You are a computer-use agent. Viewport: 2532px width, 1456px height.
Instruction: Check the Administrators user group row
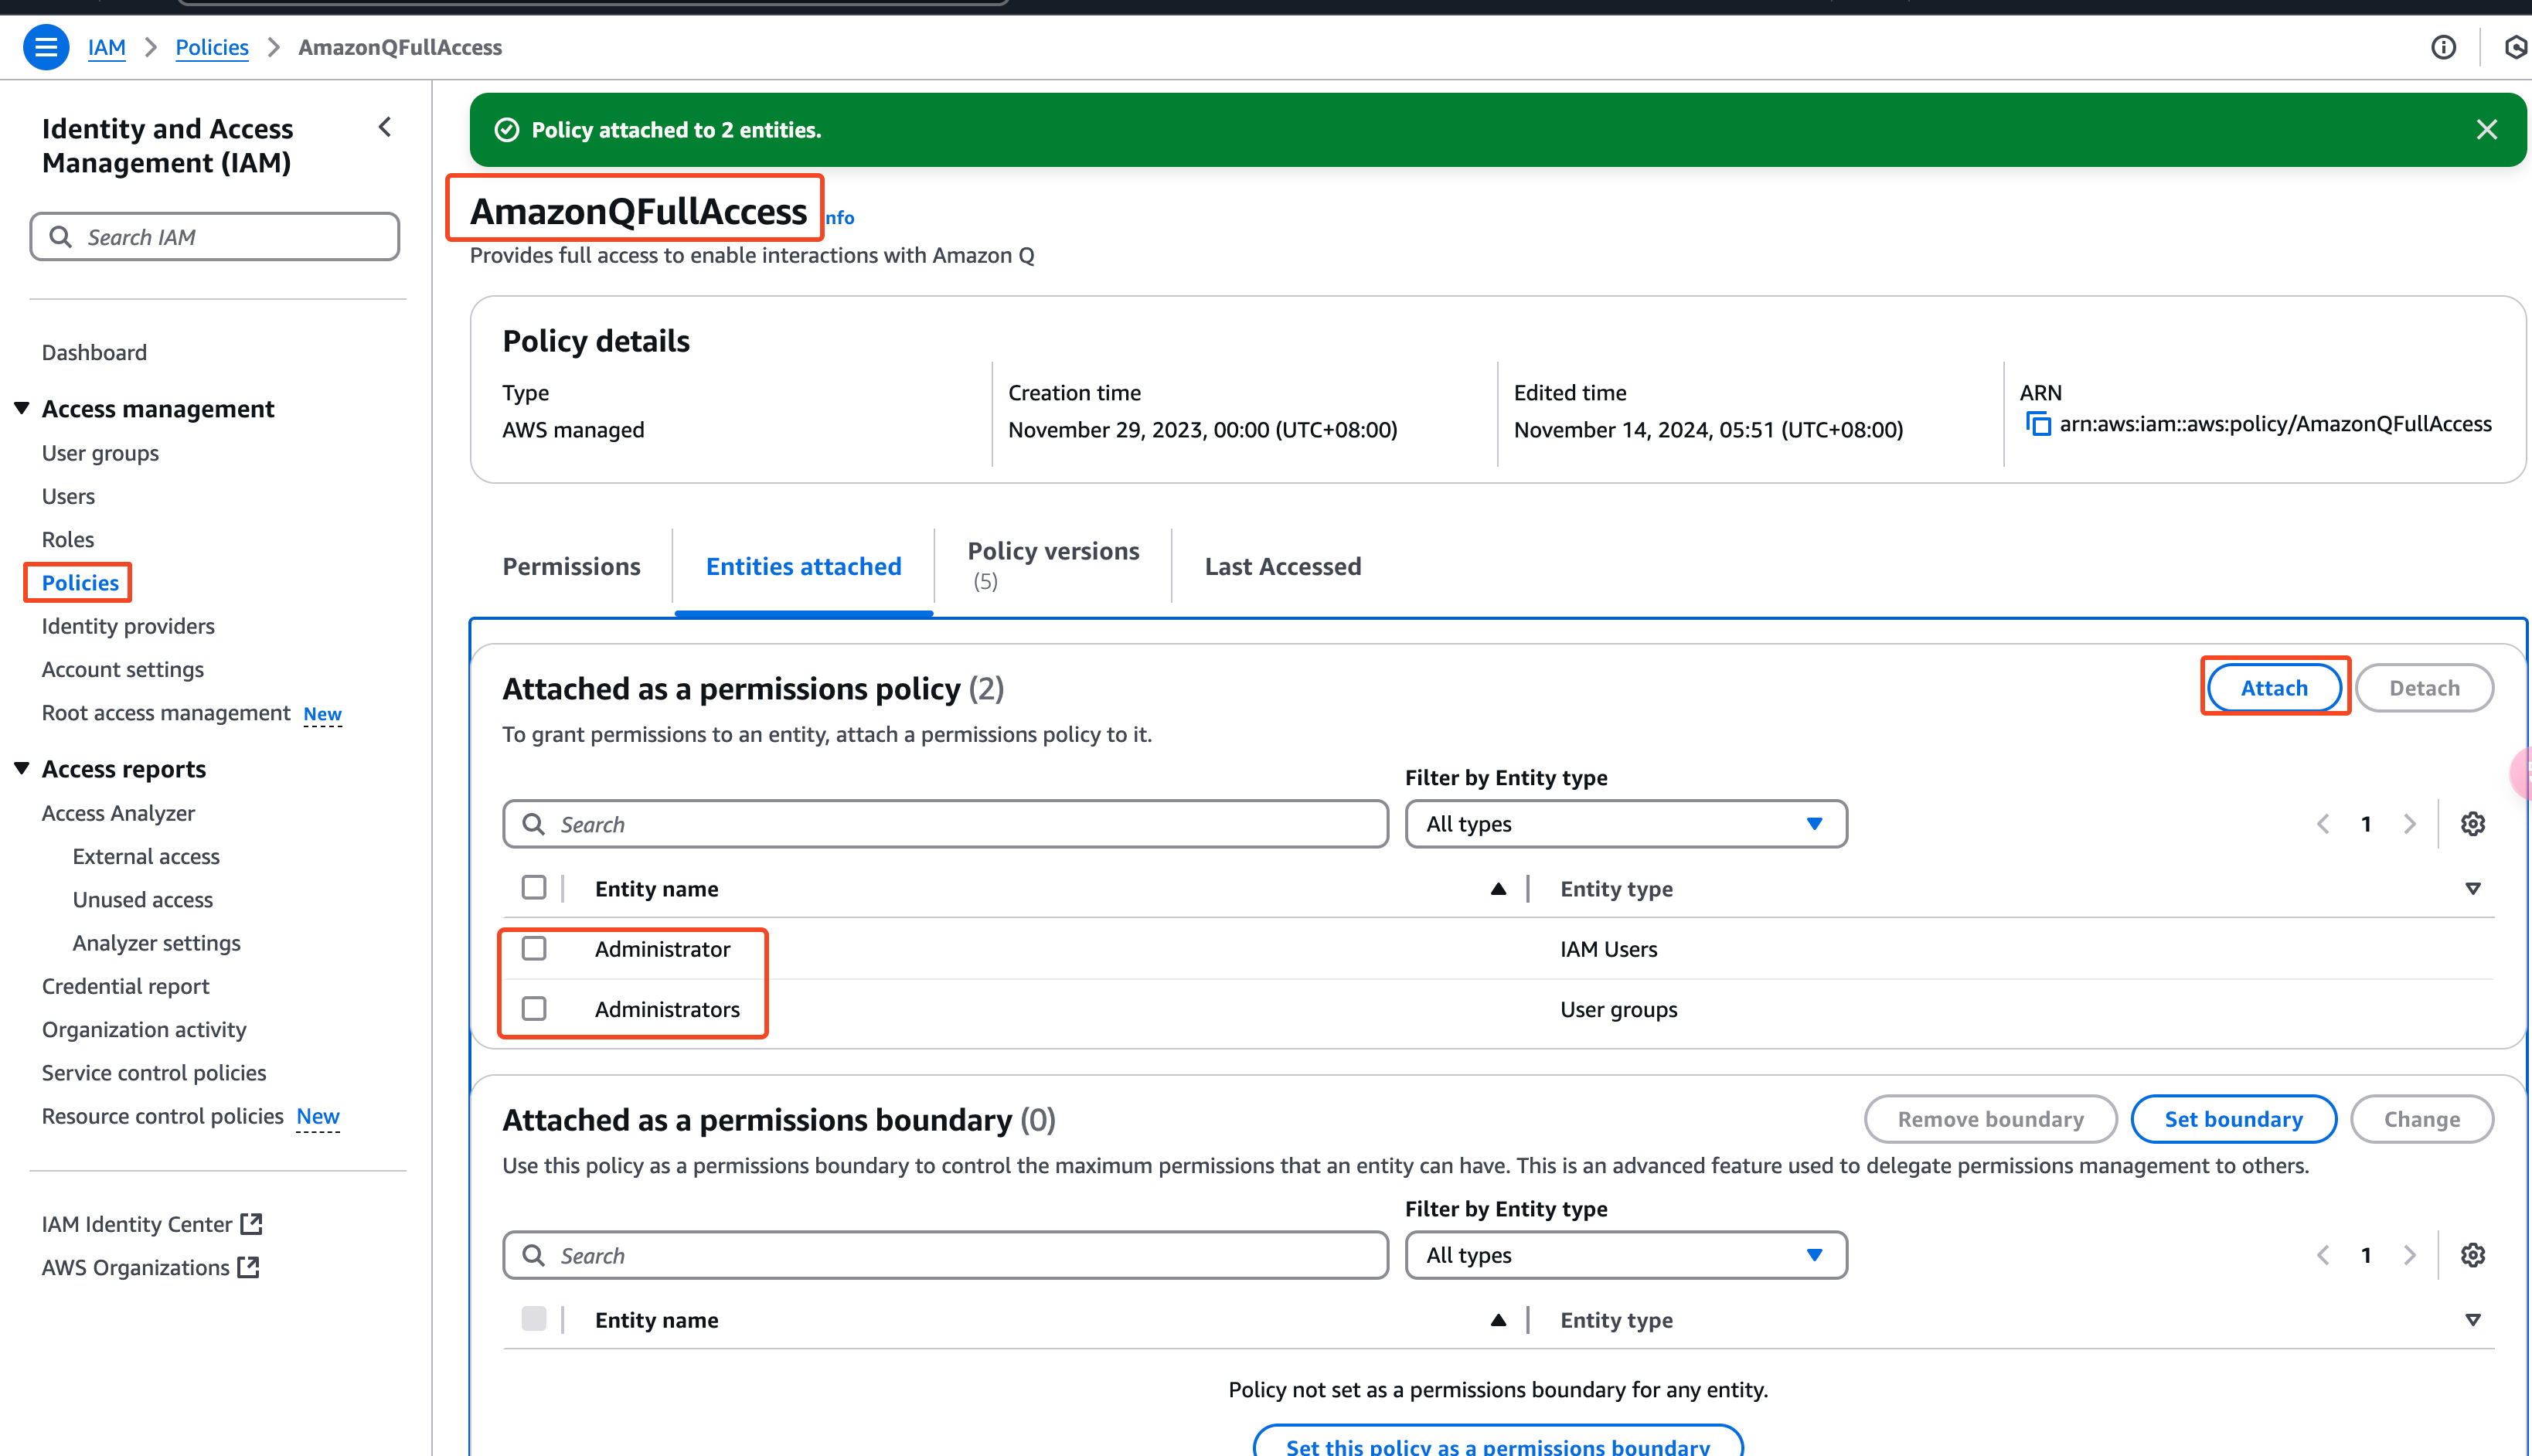(x=534, y=1008)
